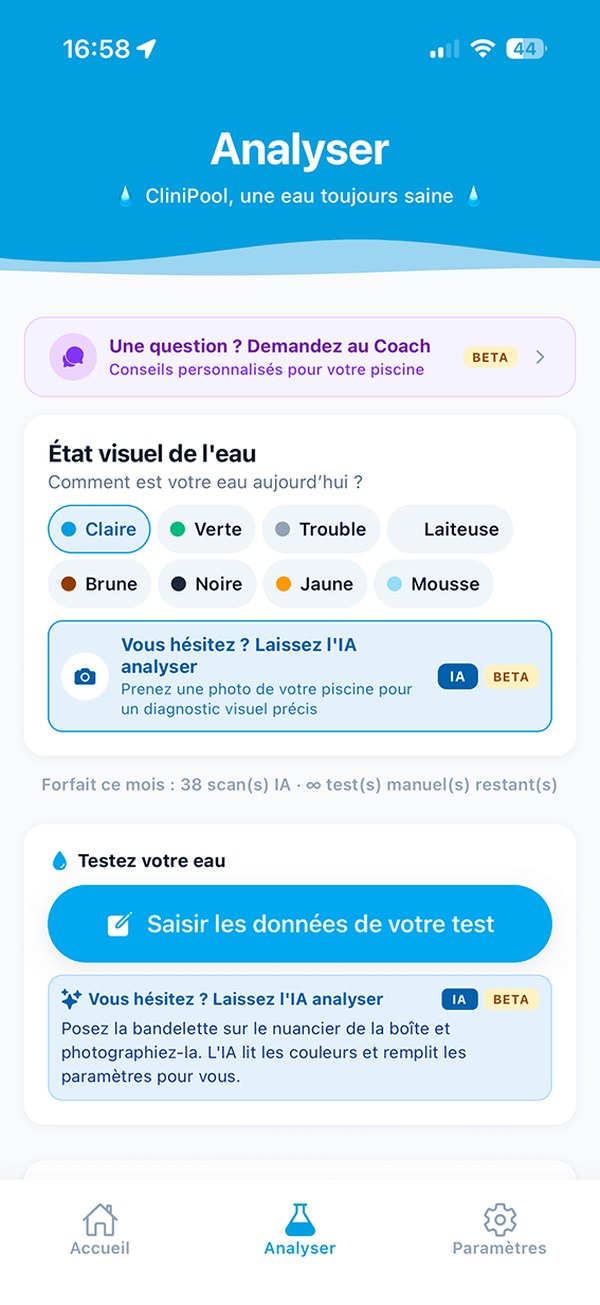Screen dimensions: 600x1305
Task: Select the orange Jaune color chip
Action: (x=314, y=584)
